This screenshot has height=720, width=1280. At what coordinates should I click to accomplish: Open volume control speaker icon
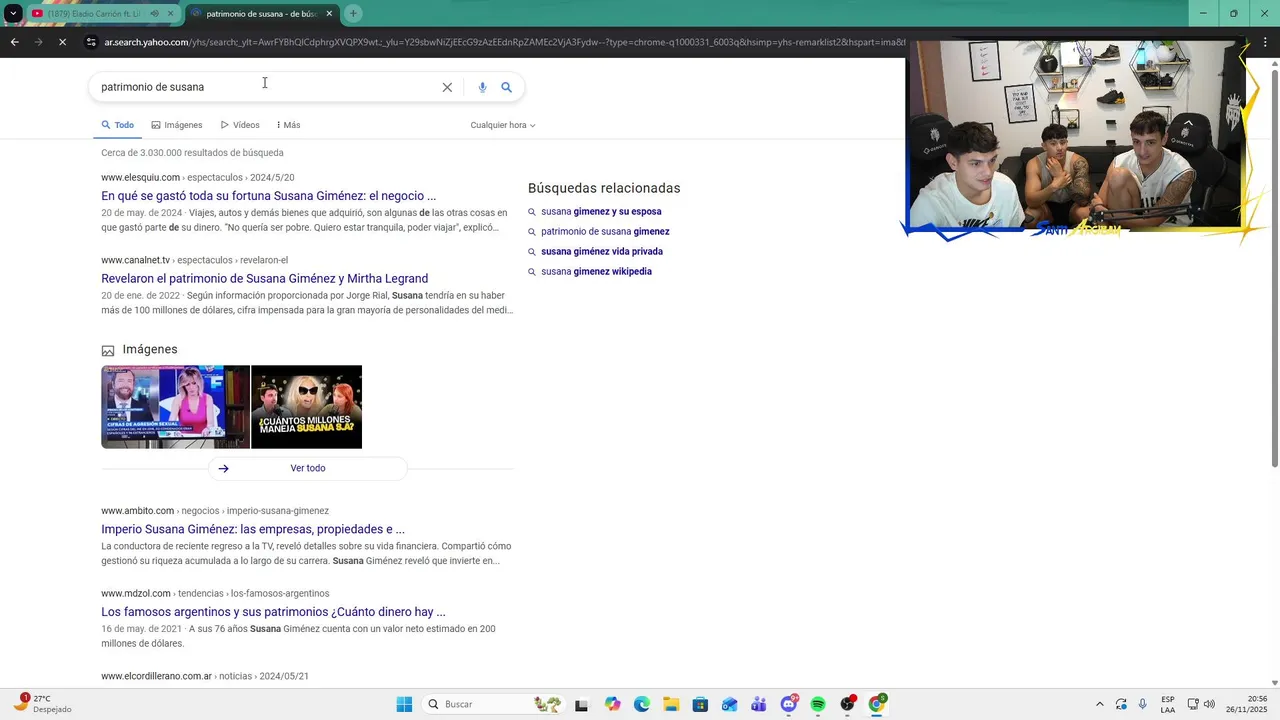[1209, 704]
